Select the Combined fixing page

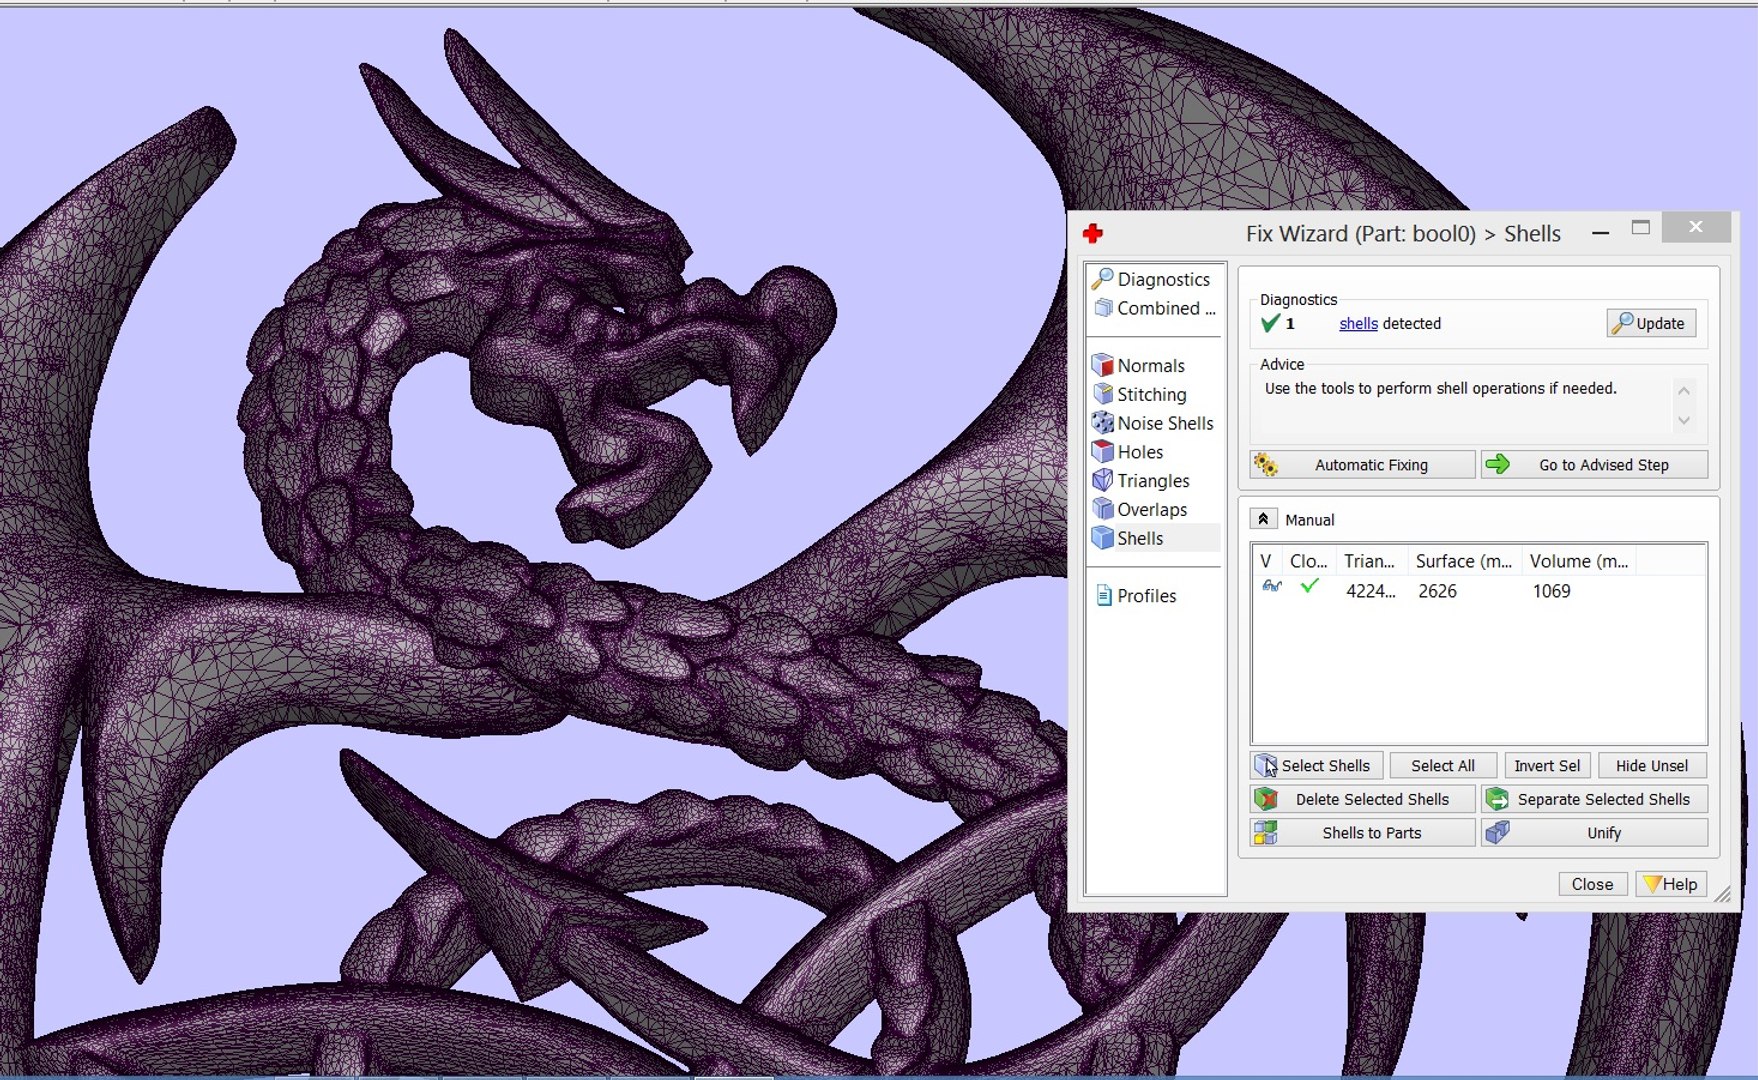pyautogui.click(x=1155, y=308)
